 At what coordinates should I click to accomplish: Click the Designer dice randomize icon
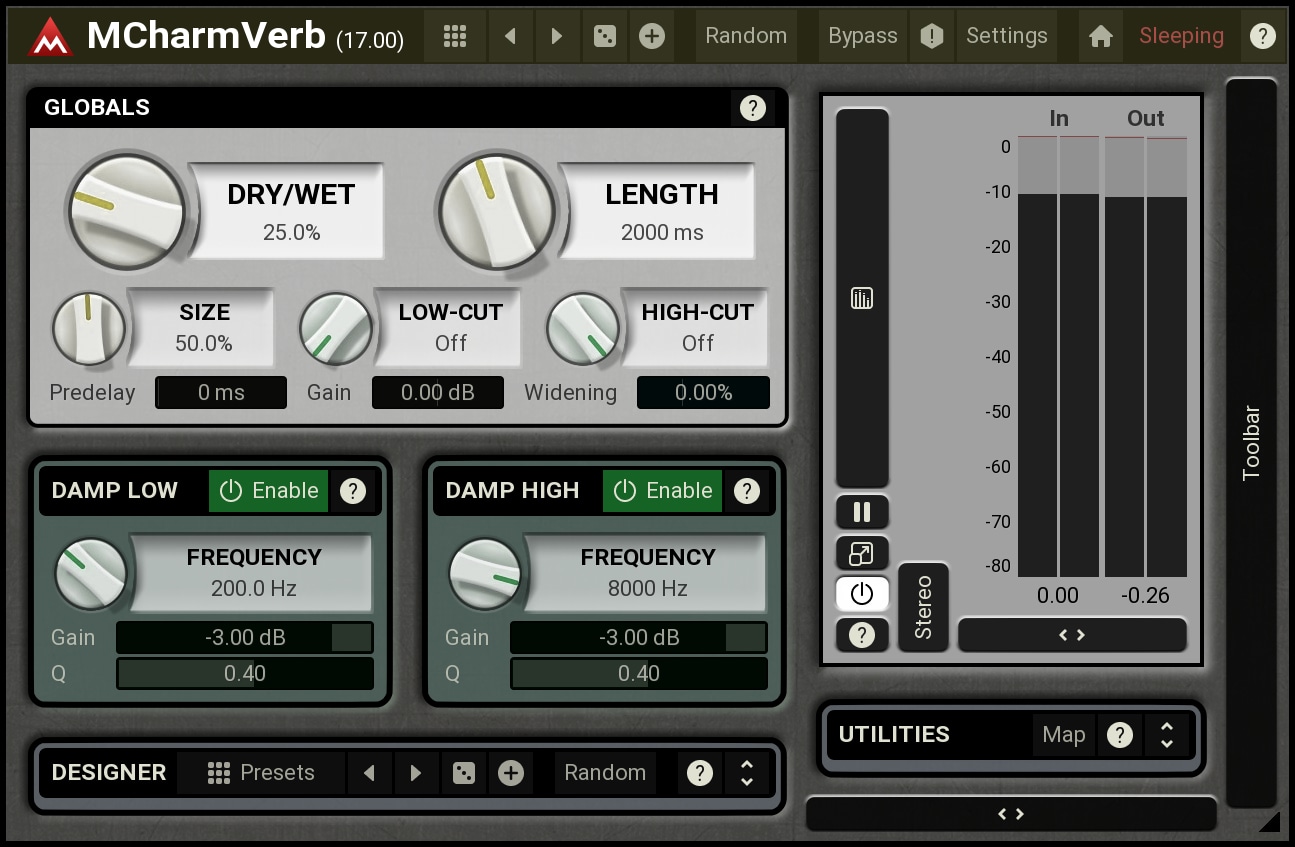(x=463, y=773)
